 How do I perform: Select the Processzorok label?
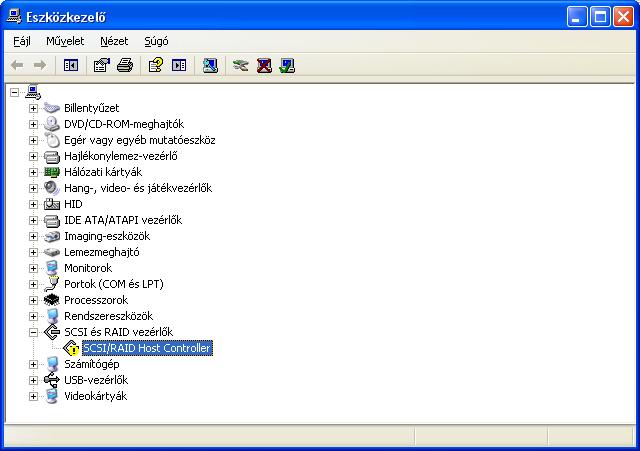pyautogui.click(x=96, y=300)
